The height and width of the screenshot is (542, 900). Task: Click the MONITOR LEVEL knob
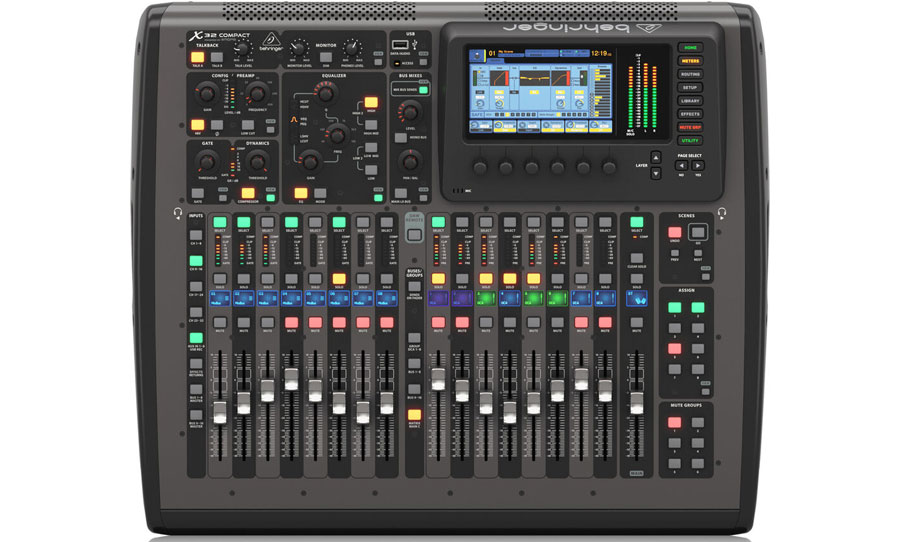pyautogui.click(x=298, y=49)
